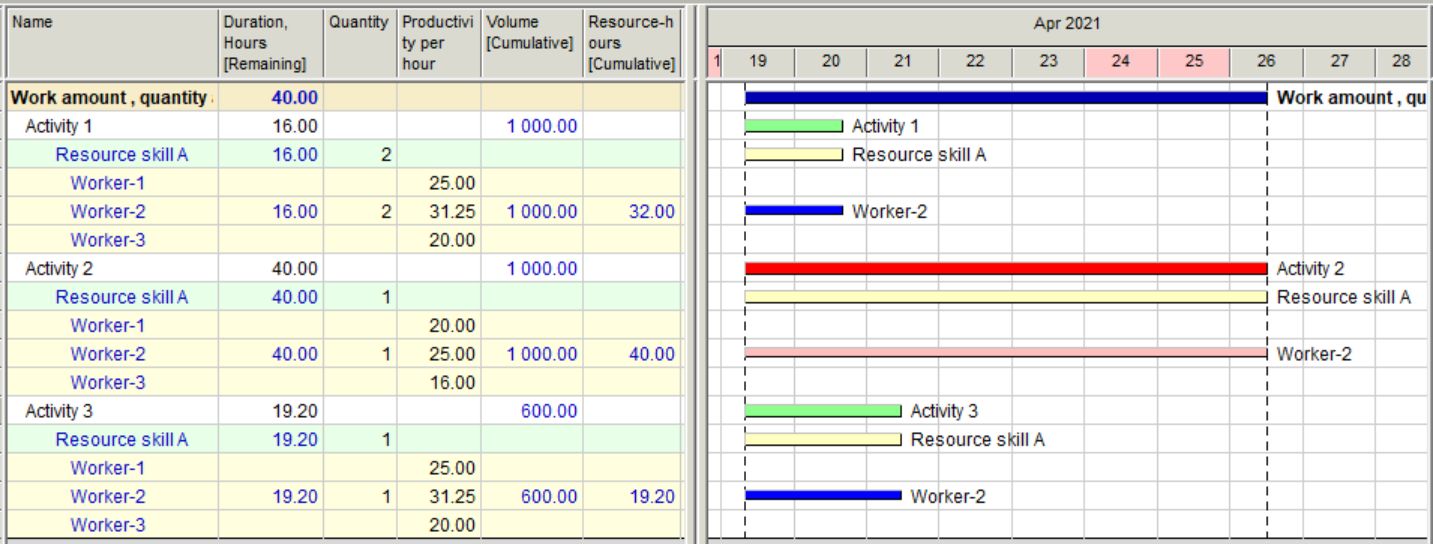Click the green Activity 1 Gantt bar

coord(794,126)
